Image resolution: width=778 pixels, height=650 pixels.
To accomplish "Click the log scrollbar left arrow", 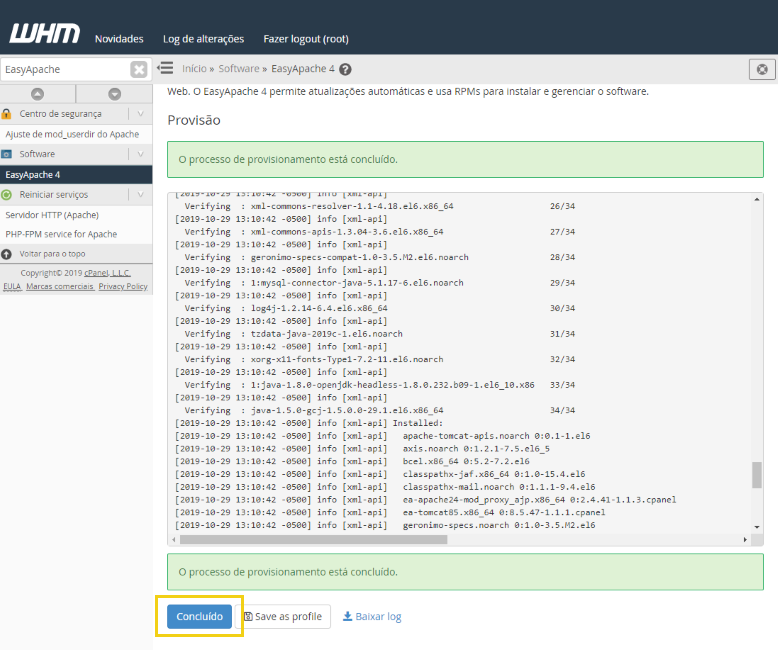I will pyautogui.click(x=174, y=539).
